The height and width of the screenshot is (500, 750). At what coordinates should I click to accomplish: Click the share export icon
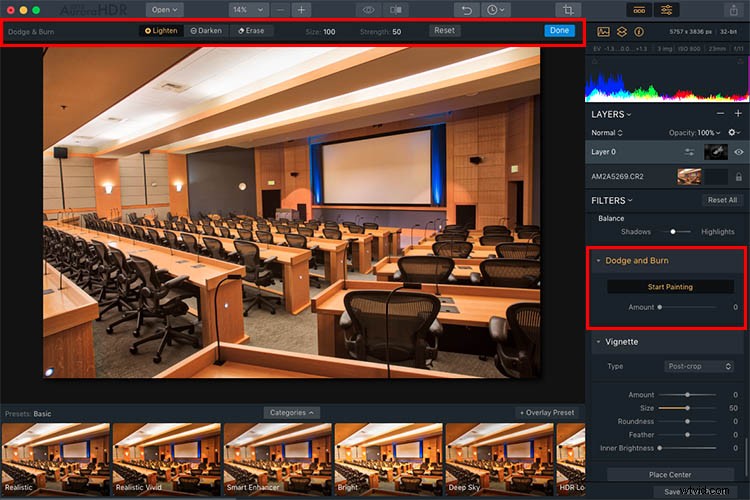tap(734, 10)
